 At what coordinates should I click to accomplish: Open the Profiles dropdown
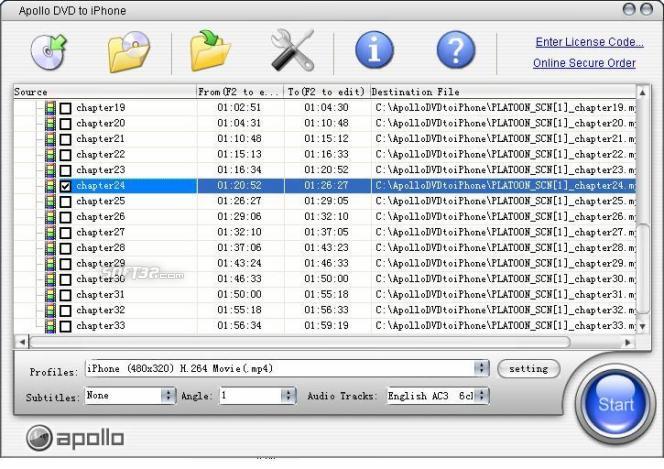481,368
